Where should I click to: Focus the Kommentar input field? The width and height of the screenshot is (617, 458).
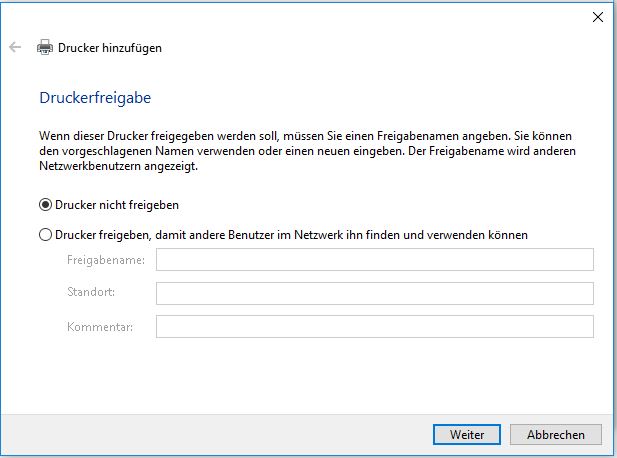375,327
